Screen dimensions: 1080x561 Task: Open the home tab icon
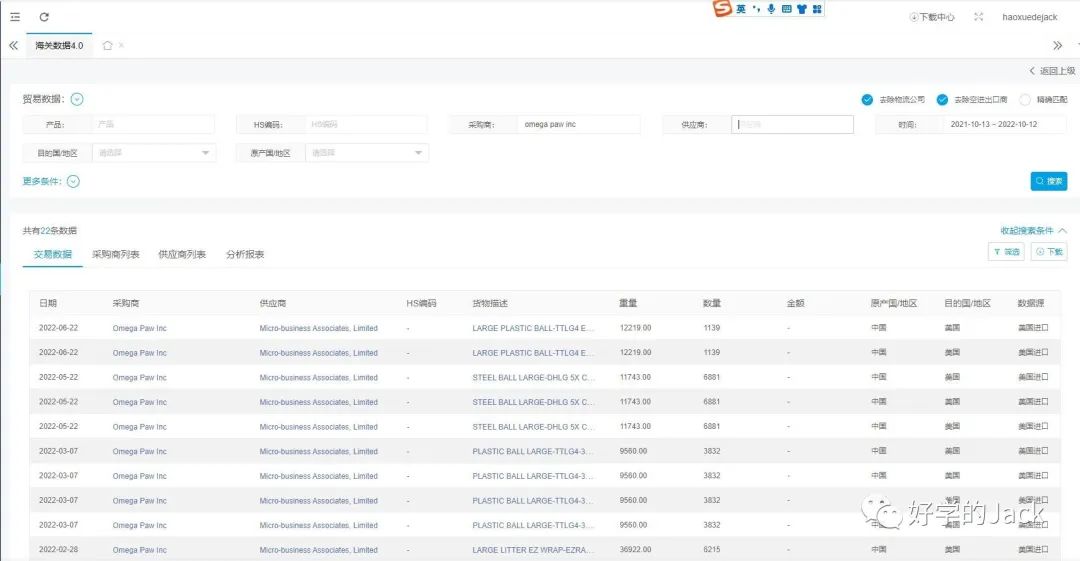pos(107,45)
